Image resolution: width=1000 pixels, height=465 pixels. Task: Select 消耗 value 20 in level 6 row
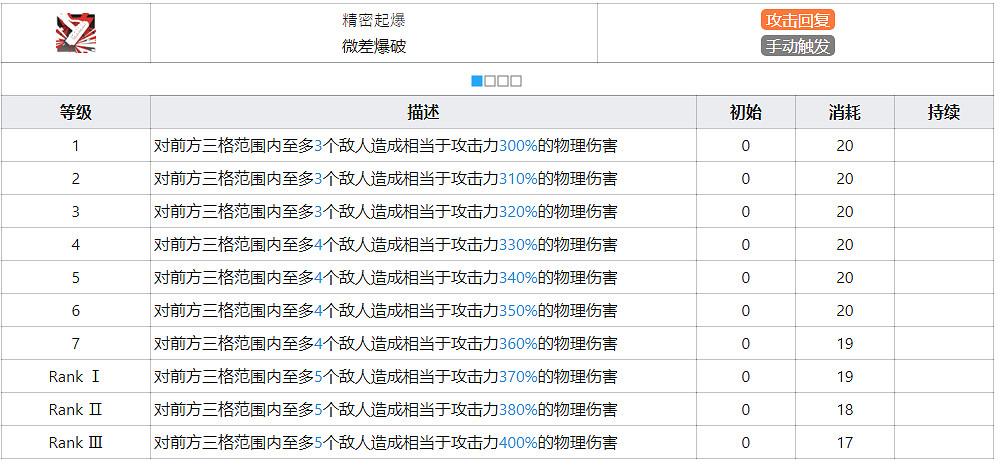click(x=845, y=311)
